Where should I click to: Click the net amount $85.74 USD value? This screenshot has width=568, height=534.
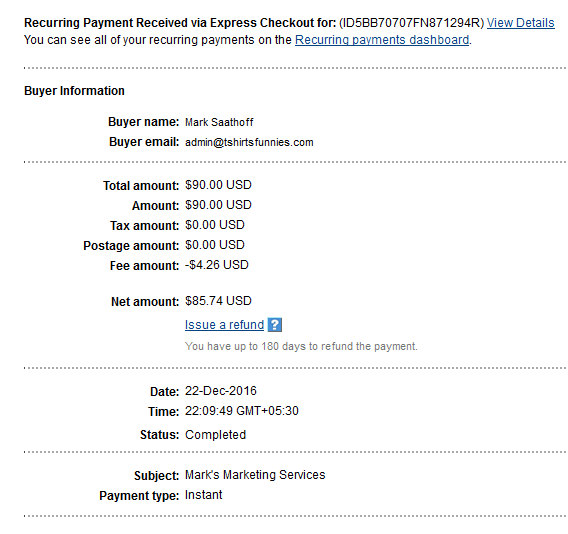pyautogui.click(x=218, y=301)
